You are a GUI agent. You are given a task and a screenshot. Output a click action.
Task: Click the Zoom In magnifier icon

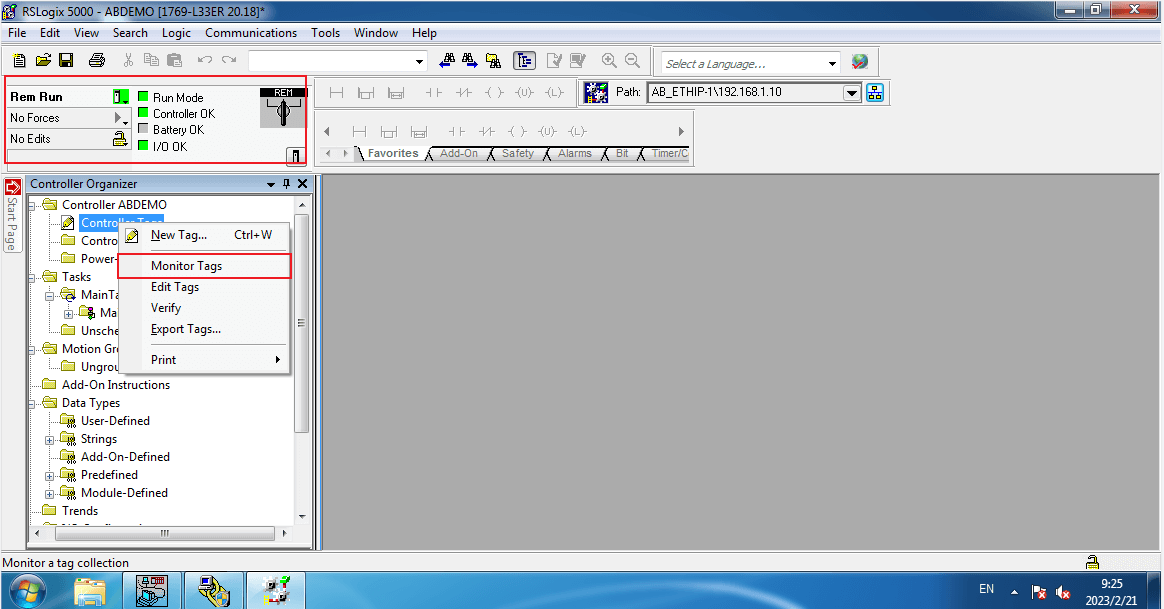click(x=609, y=61)
